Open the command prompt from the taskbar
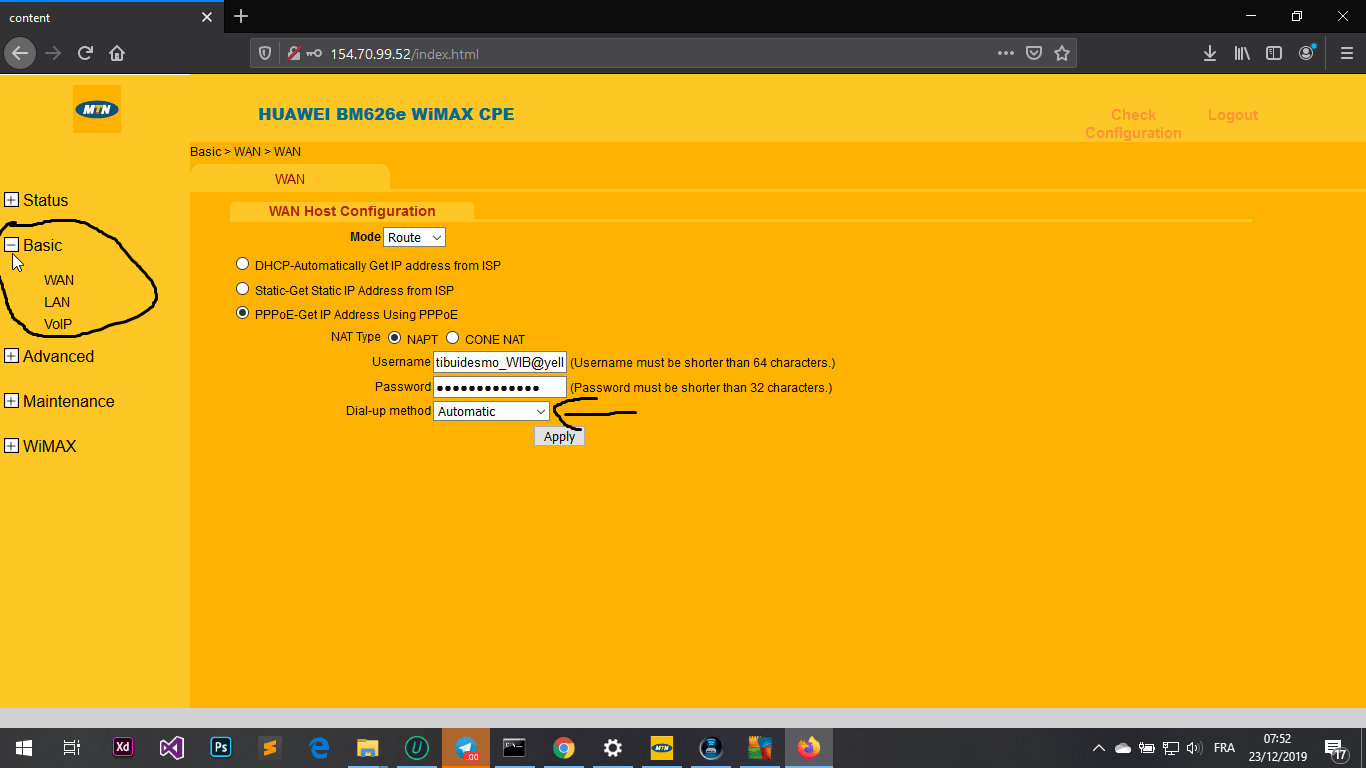 coord(515,747)
